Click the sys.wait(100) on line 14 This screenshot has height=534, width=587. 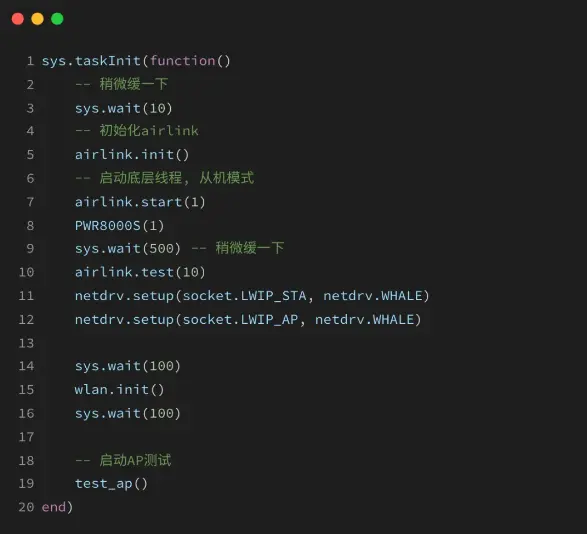128,366
